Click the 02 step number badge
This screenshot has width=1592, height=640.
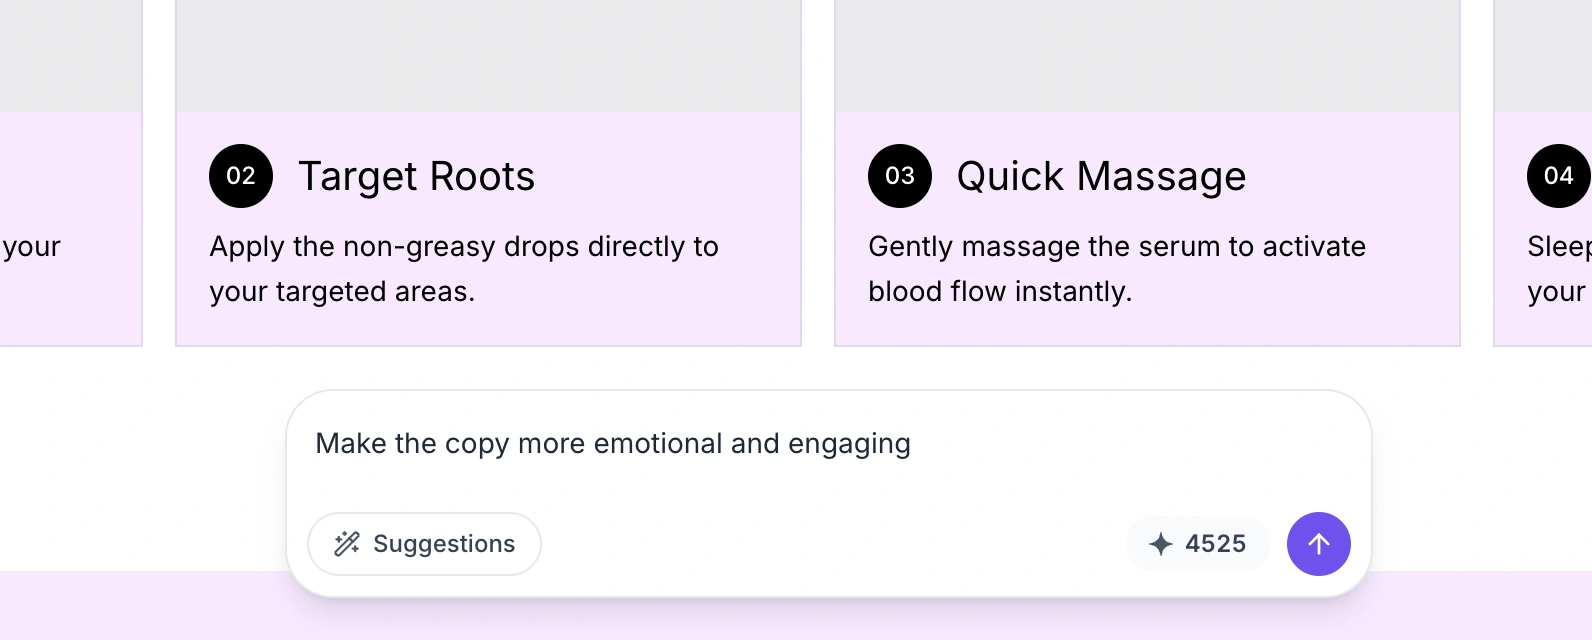click(241, 176)
